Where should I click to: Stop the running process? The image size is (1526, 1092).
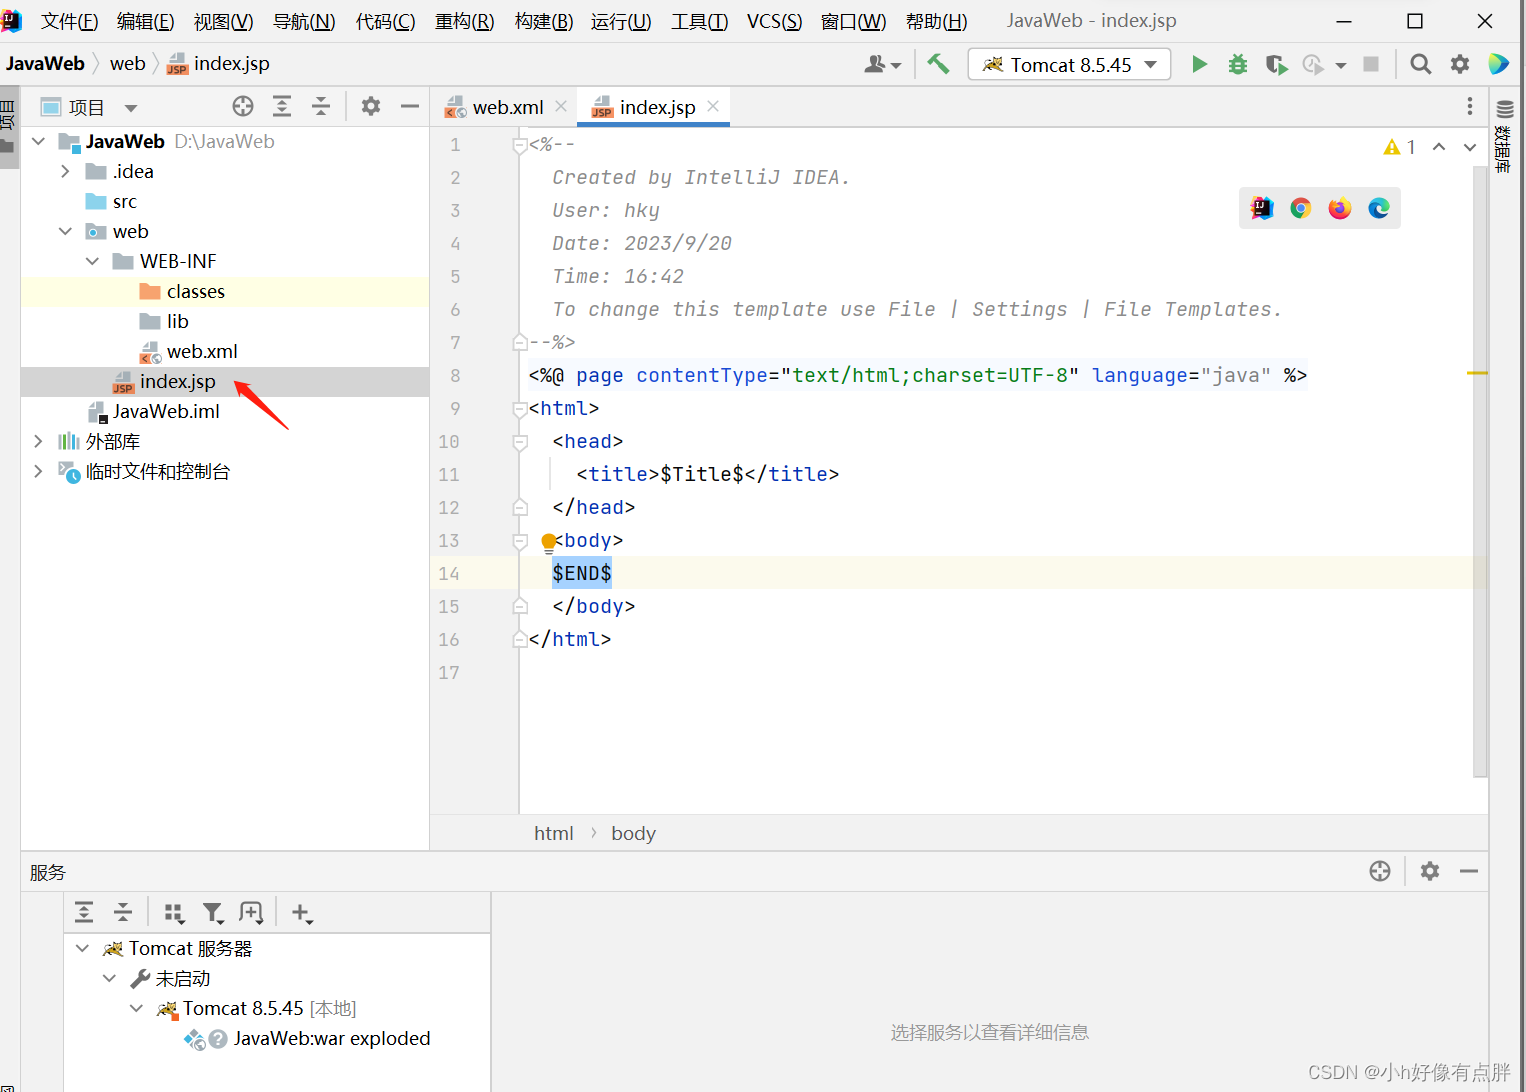coord(1371,64)
